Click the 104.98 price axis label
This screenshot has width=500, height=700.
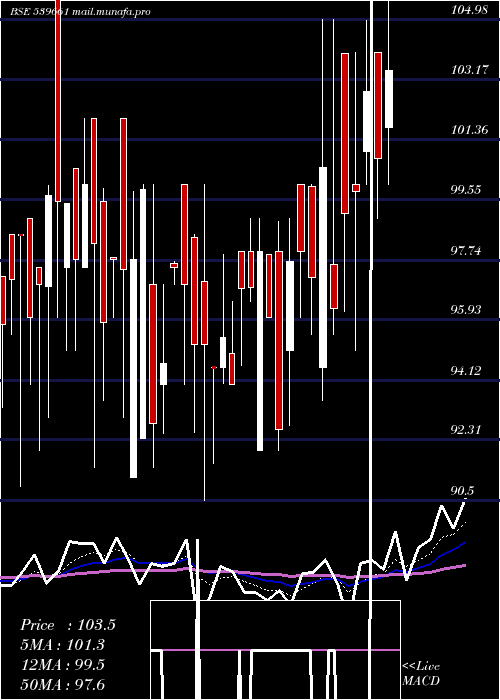[469, 10]
